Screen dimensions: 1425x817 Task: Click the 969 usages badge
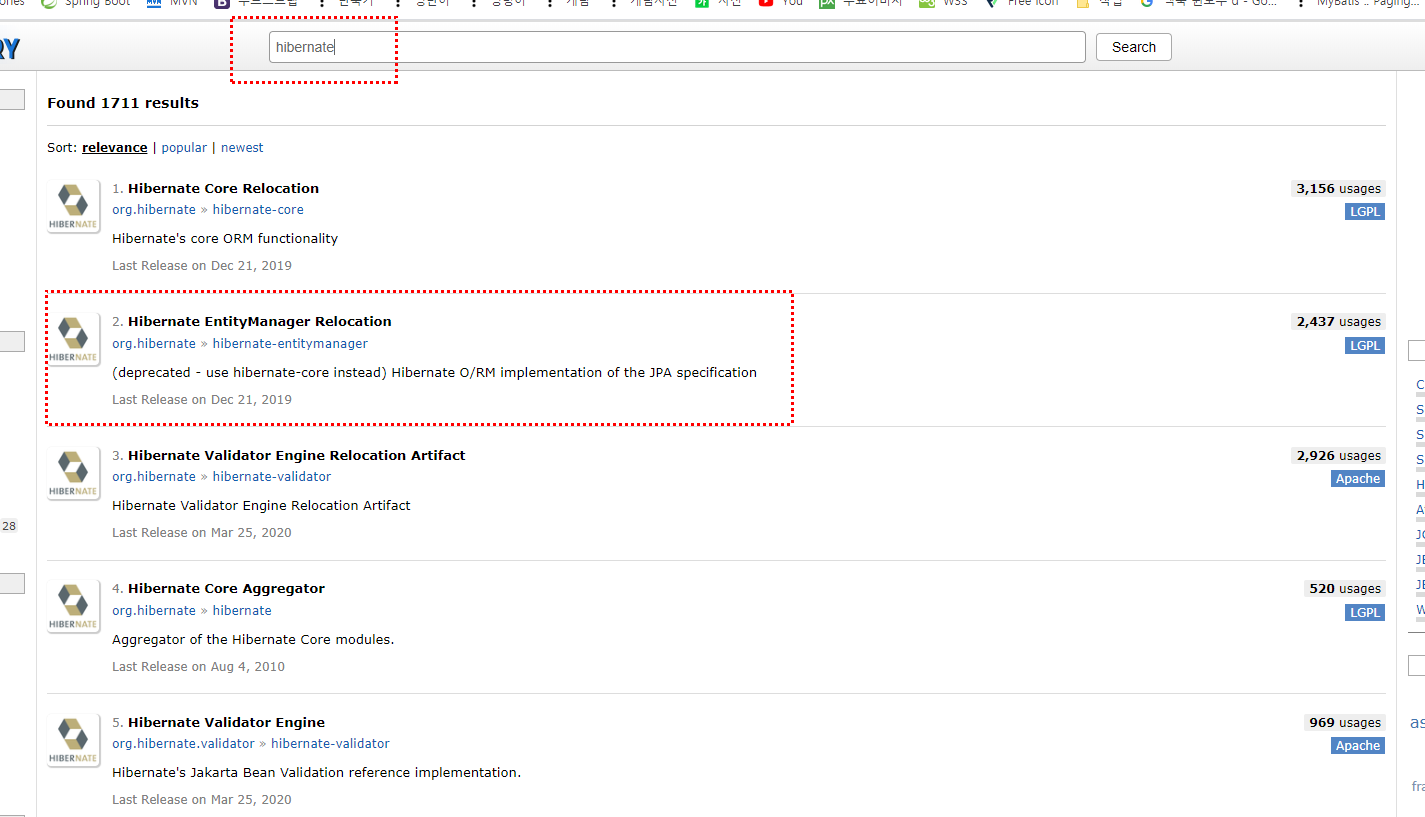1345,723
